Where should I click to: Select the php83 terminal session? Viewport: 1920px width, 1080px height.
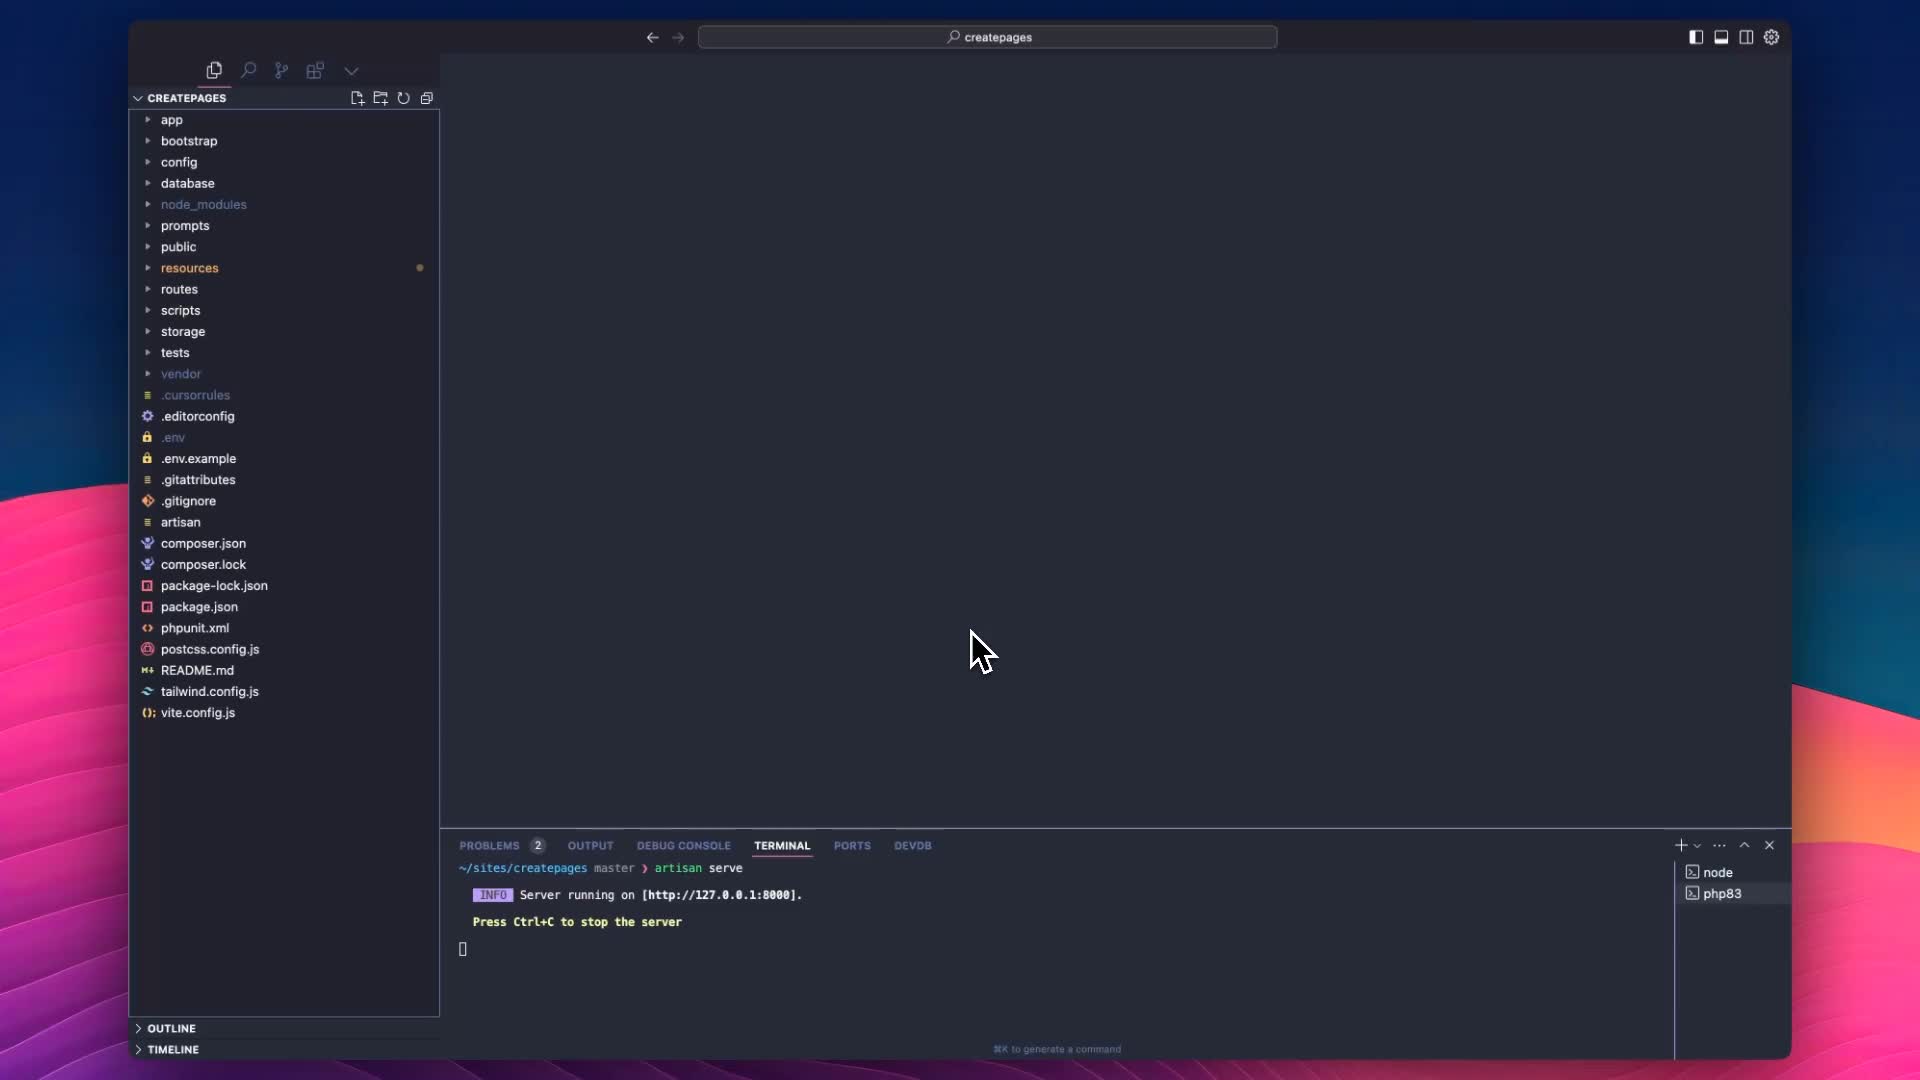tap(1733, 894)
